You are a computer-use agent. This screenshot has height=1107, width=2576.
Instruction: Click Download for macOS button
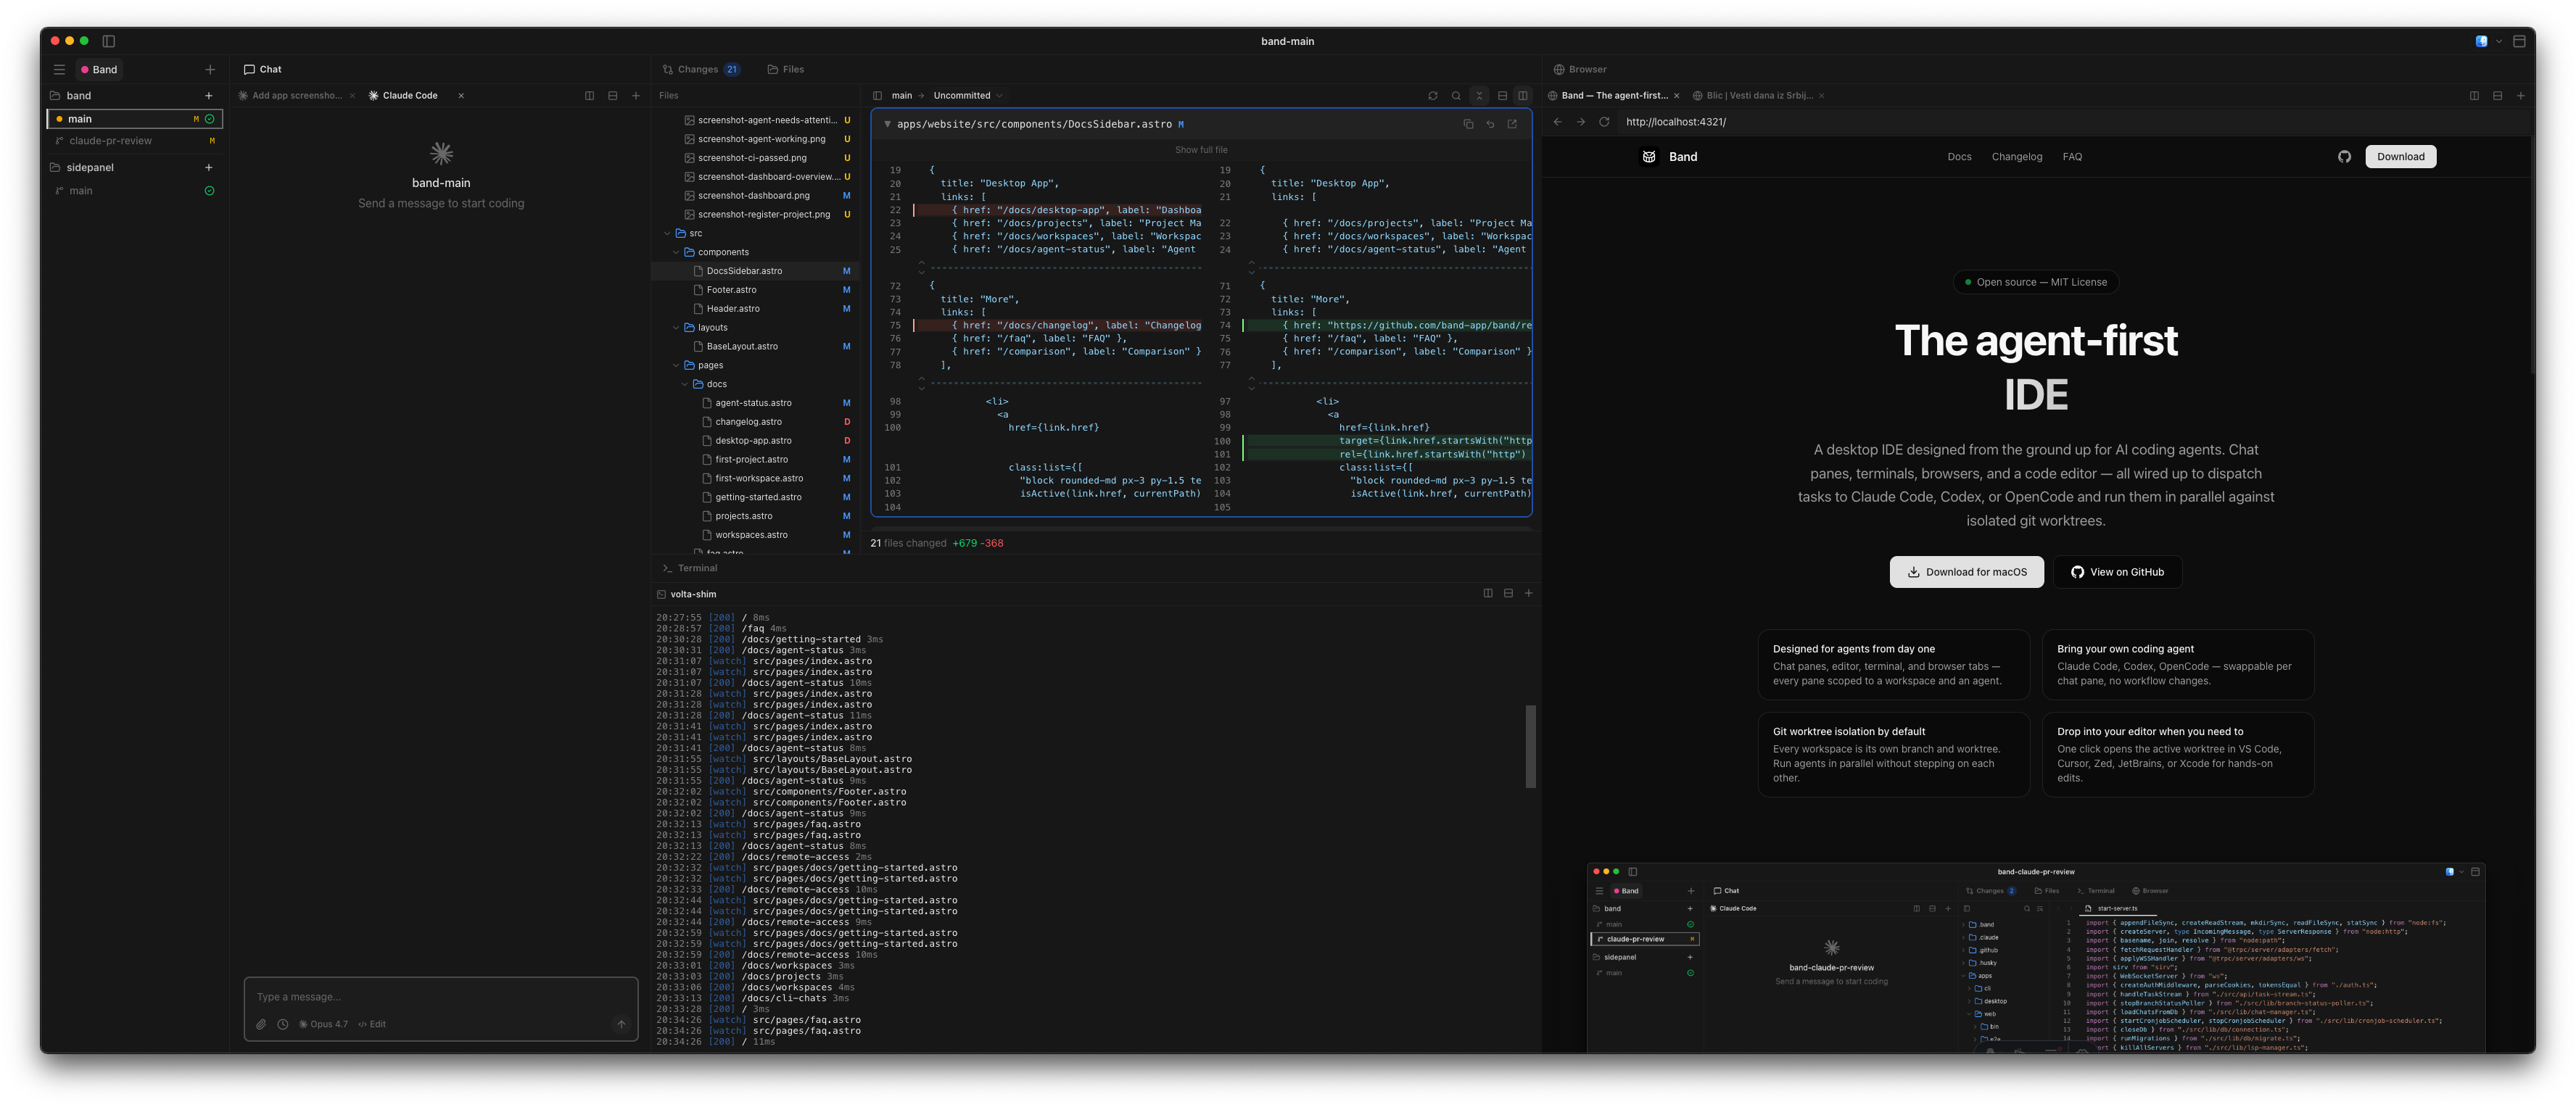(x=1966, y=572)
